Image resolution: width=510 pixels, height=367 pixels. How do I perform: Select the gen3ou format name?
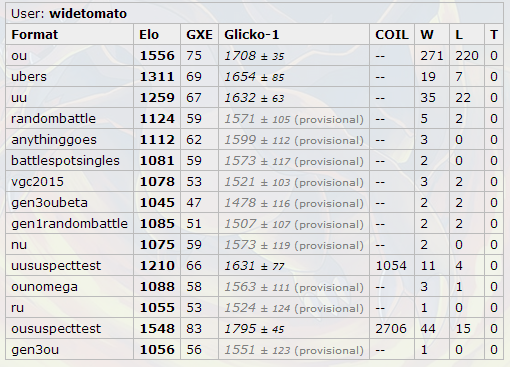coord(35,350)
